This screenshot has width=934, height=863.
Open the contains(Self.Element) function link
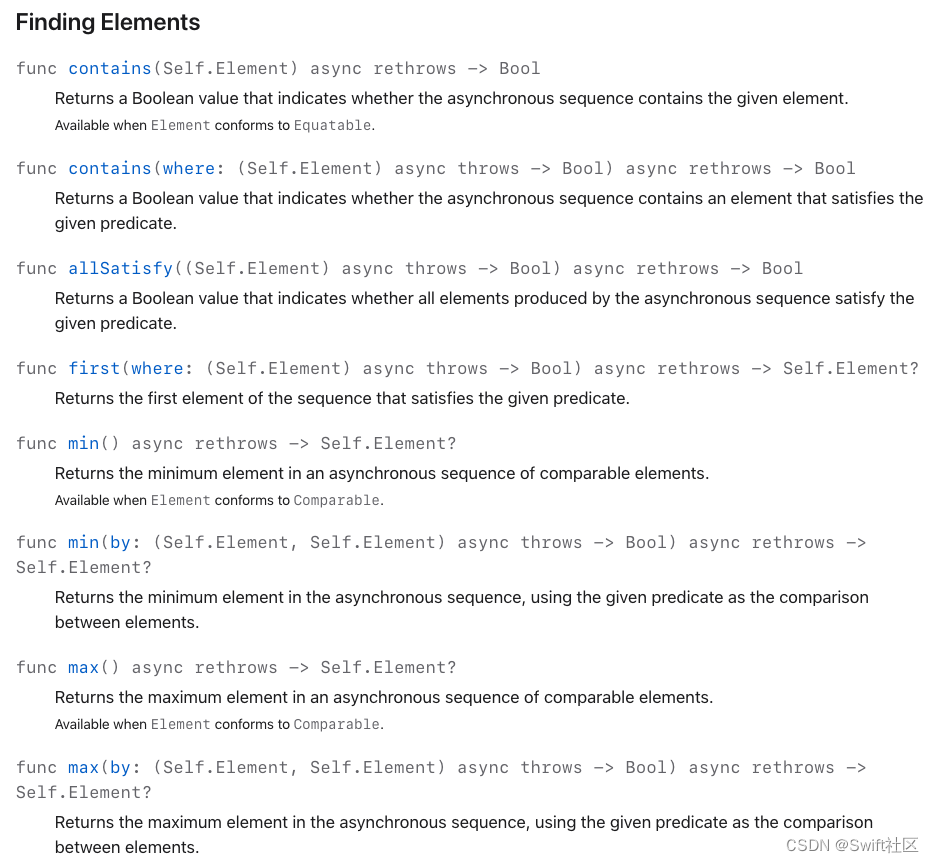click(110, 68)
